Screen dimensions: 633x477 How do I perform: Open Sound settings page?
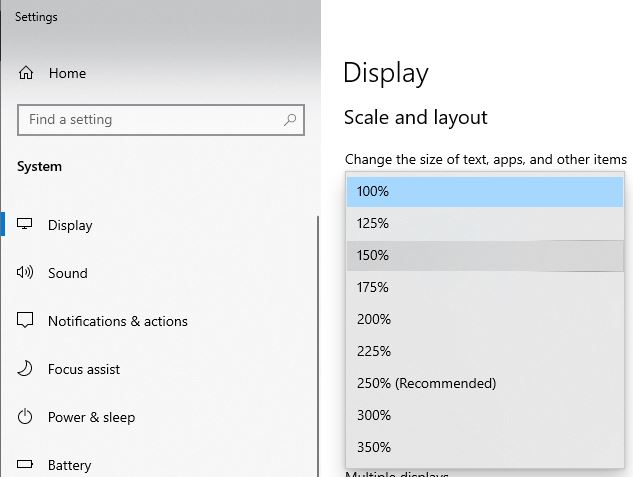tap(68, 273)
